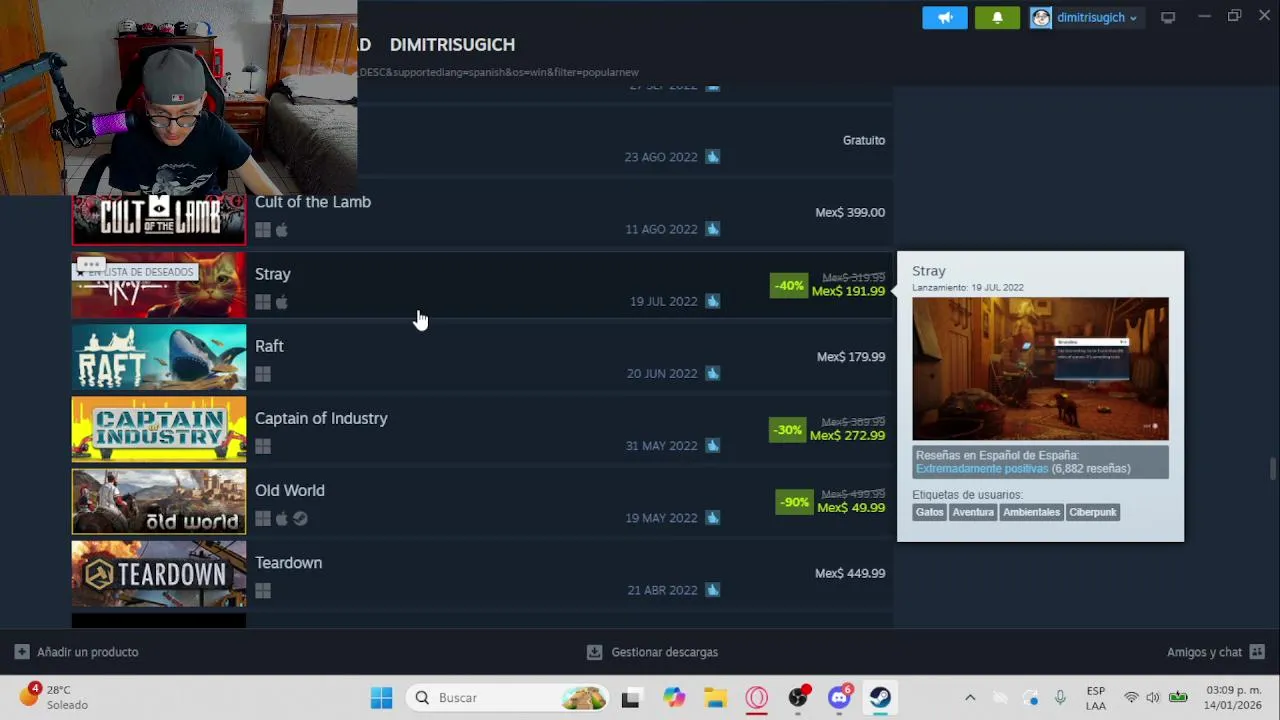Click SteamOS icon on Old World row

[x=300, y=518]
